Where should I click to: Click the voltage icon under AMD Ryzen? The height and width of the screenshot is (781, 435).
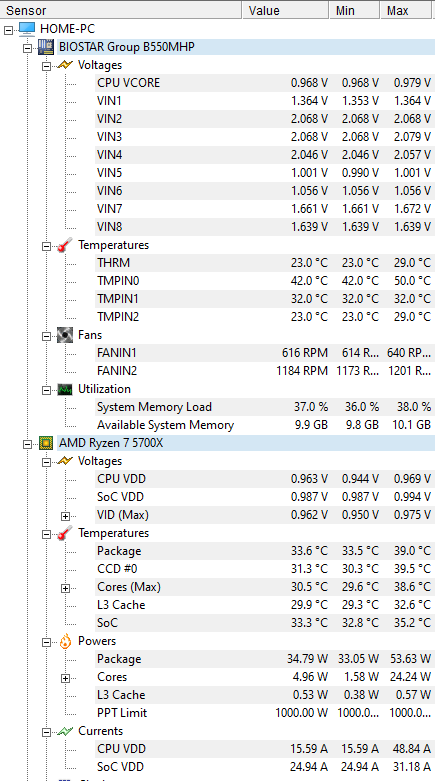(65, 461)
